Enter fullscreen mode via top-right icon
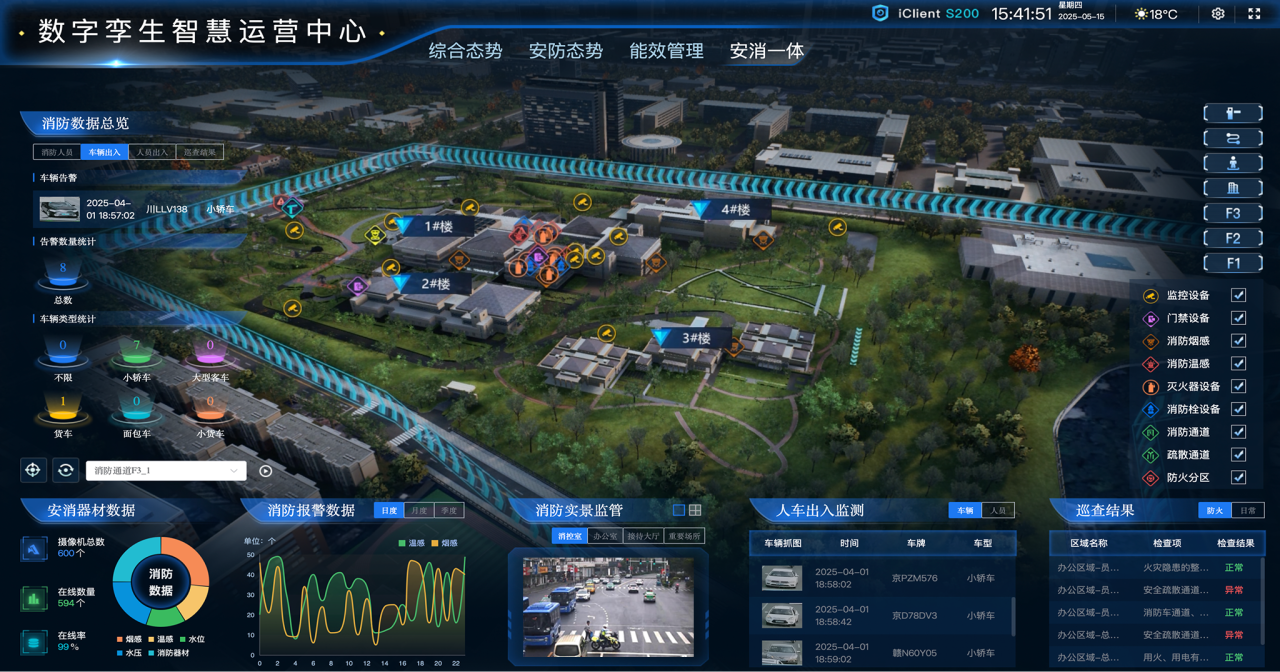The height and width of the screenshot is (672, 1280). tap(1254, 14)
